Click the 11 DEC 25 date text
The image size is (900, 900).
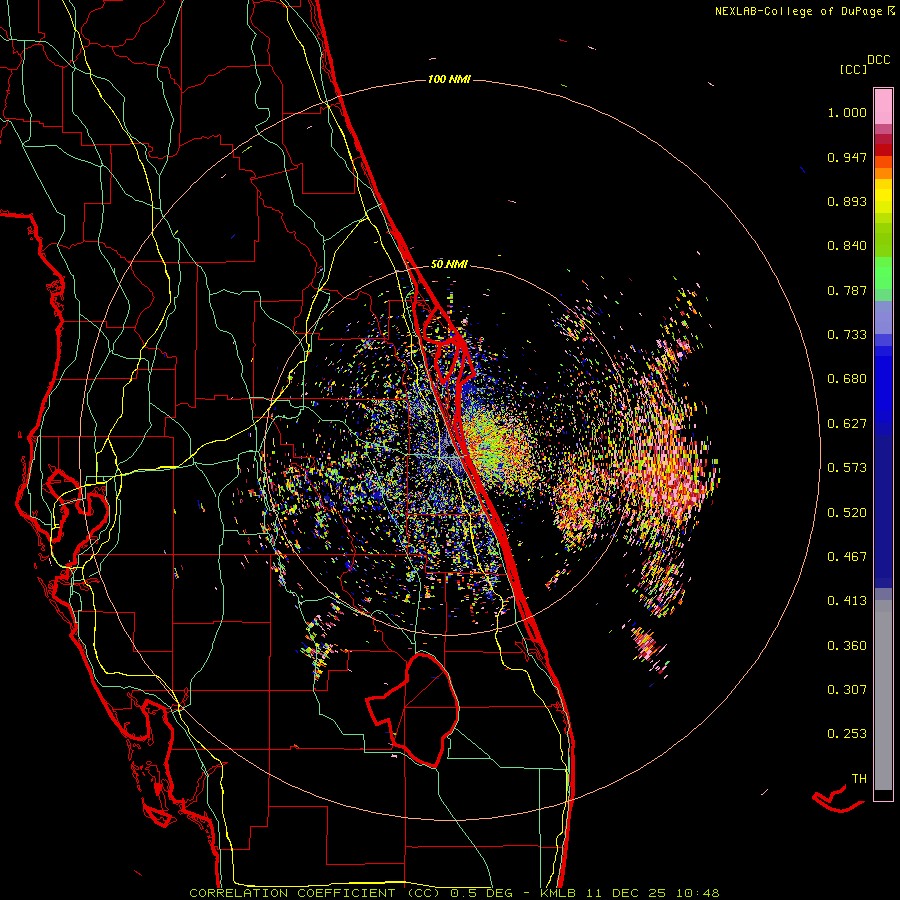[626, 893]
